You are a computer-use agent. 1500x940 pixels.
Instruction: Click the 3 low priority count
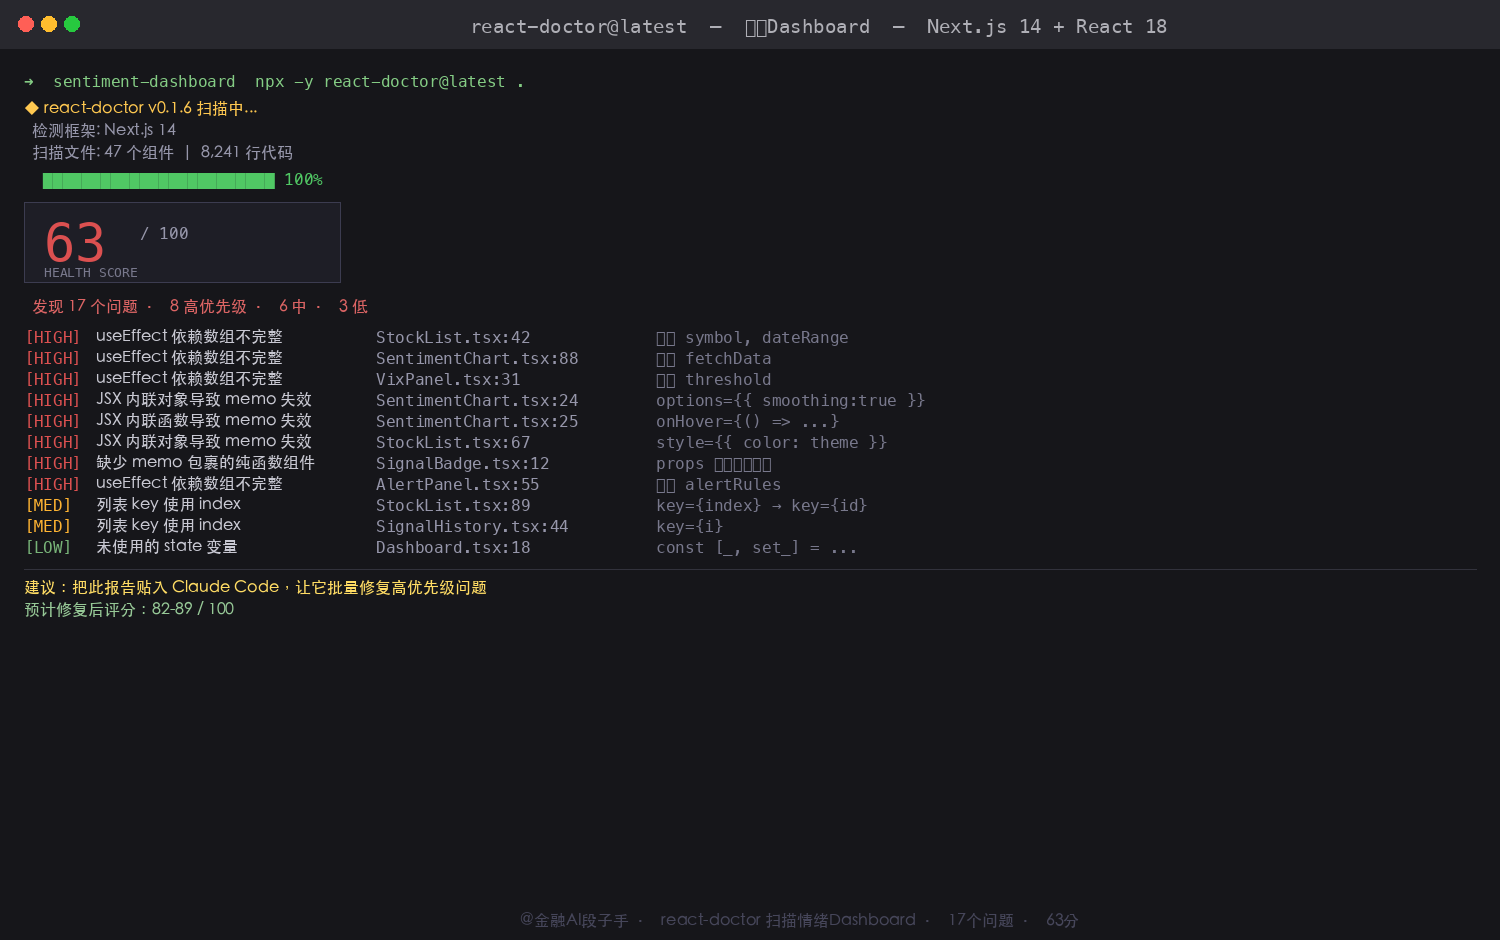point(353,306)
